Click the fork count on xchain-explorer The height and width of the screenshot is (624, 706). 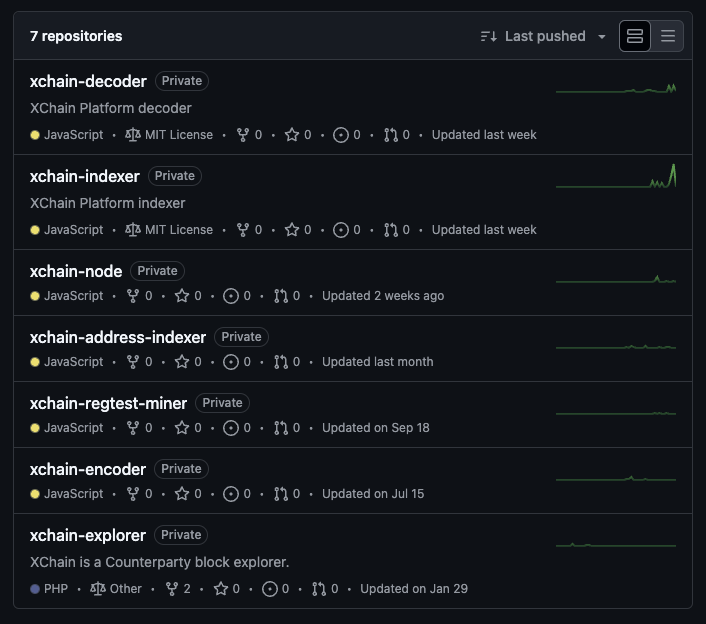pos(187,589)
